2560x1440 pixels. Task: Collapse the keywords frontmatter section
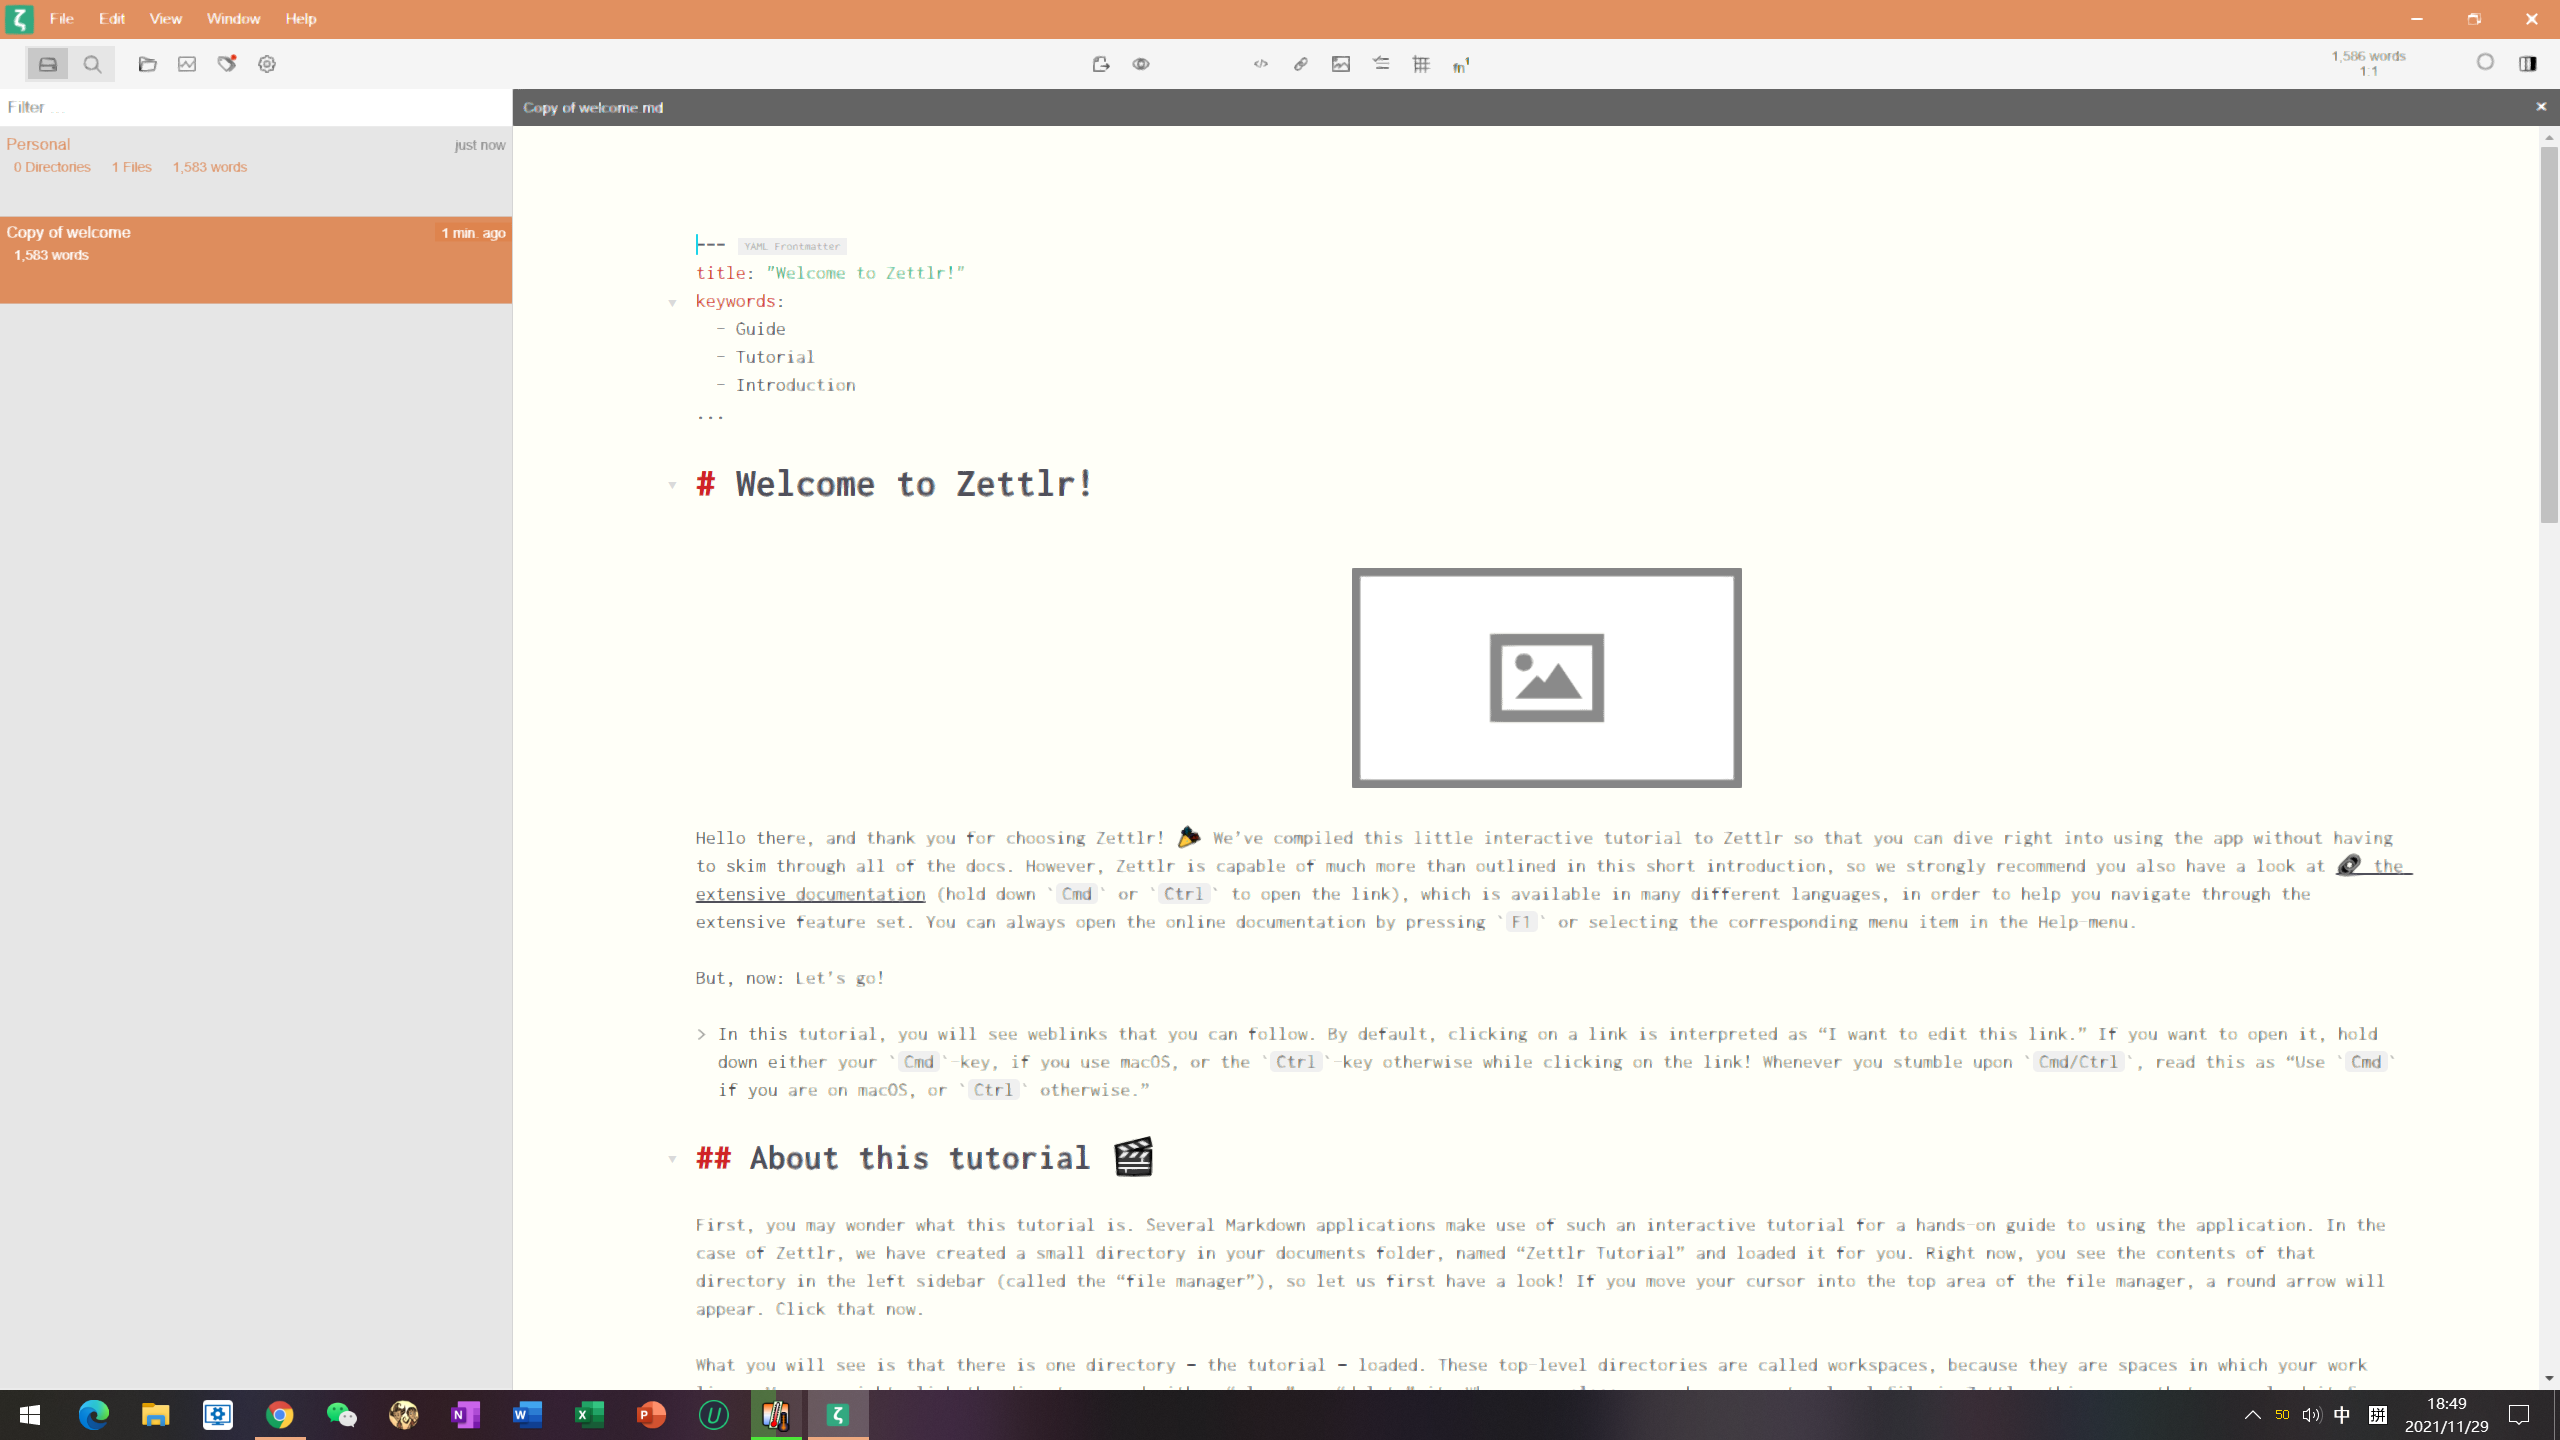click(672, 301)
